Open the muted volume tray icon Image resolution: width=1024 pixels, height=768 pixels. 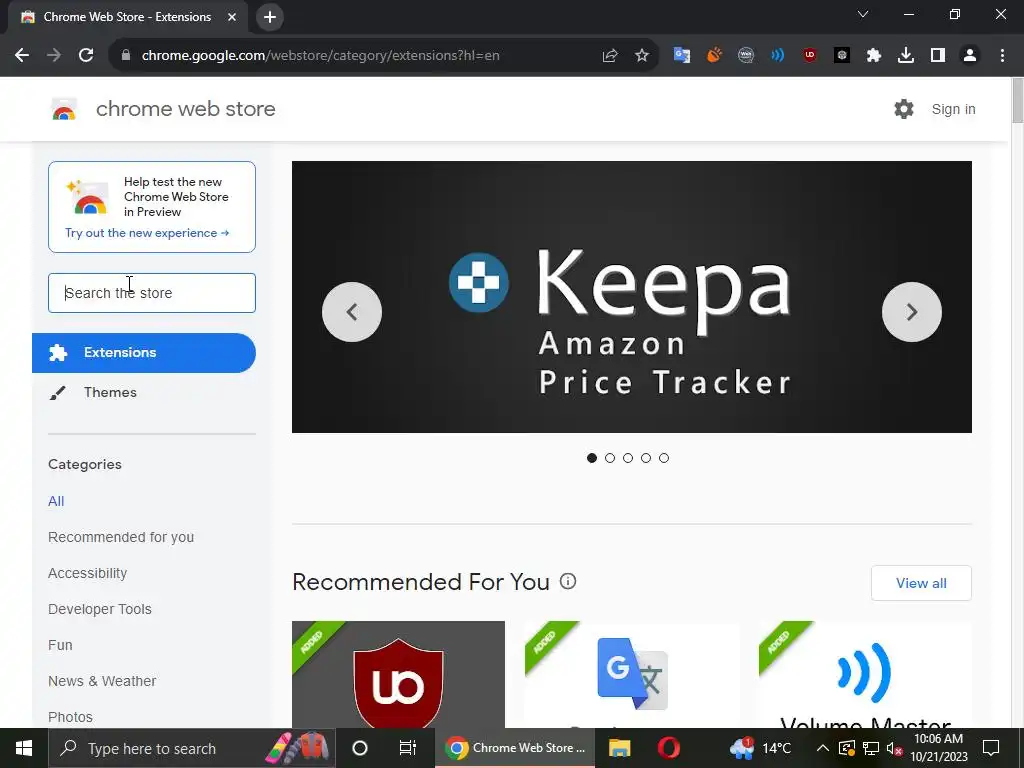point(894,748)
